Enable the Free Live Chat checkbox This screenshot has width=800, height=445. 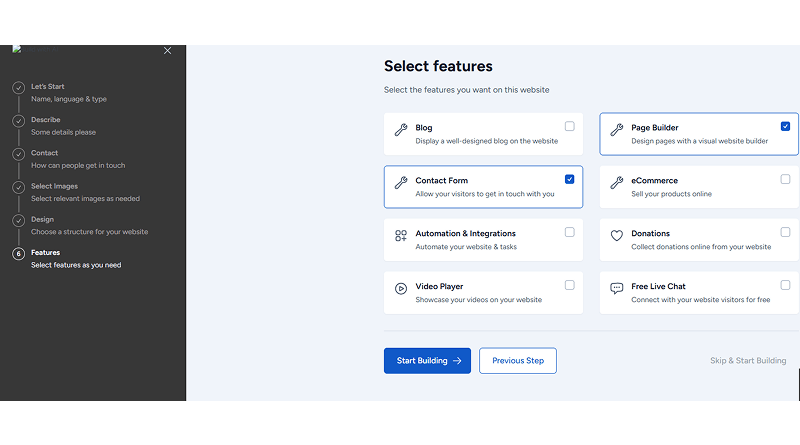[785, 285]
